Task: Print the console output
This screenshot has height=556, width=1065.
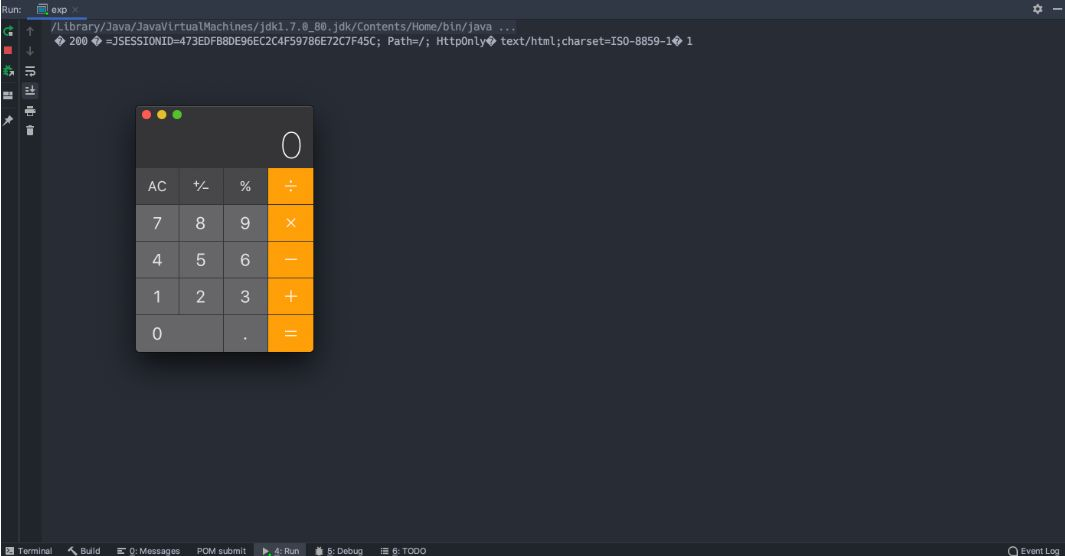Action: (x=30, y=110)
